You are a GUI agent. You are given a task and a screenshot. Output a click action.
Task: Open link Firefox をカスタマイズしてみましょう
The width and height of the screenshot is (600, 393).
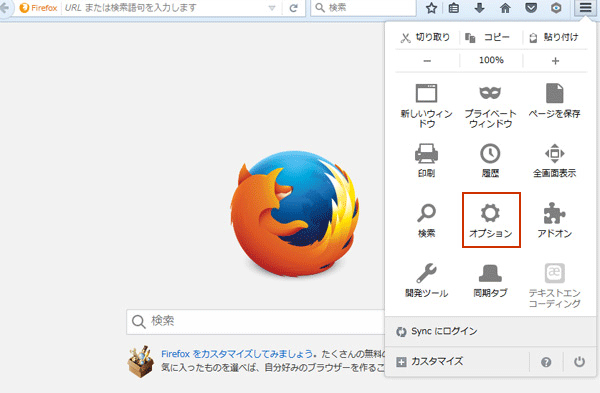tap(237, 354)
